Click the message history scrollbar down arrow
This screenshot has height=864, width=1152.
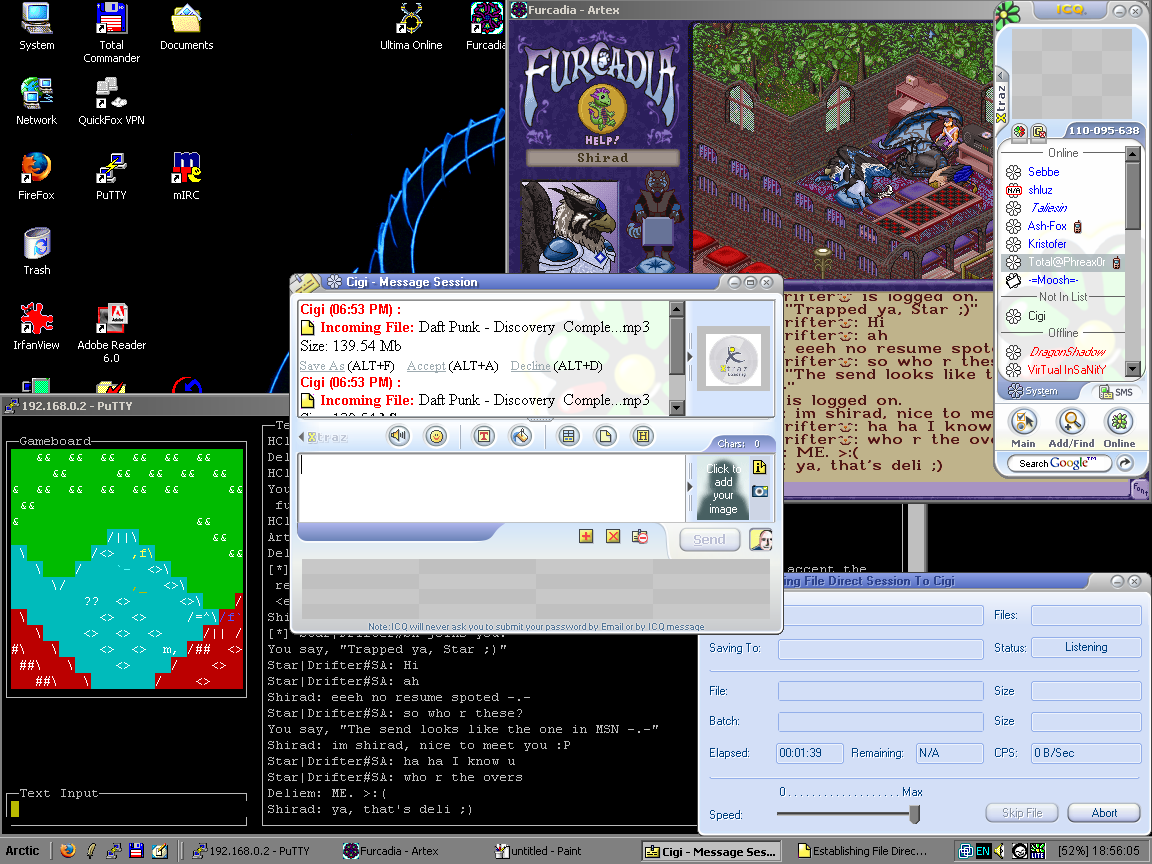click(x=677, y=407)
